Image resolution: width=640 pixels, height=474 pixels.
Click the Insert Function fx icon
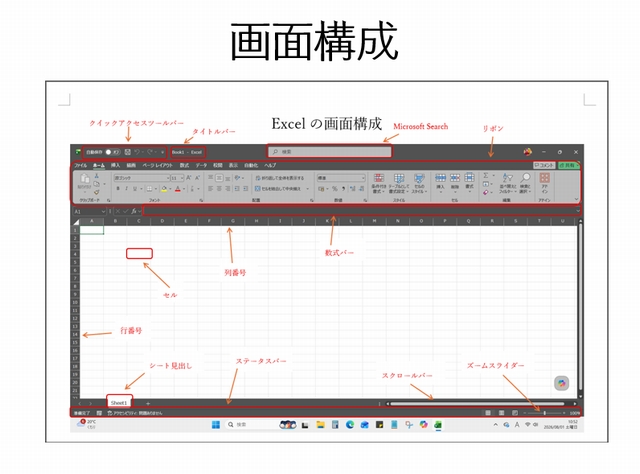[x=133, y=211]
